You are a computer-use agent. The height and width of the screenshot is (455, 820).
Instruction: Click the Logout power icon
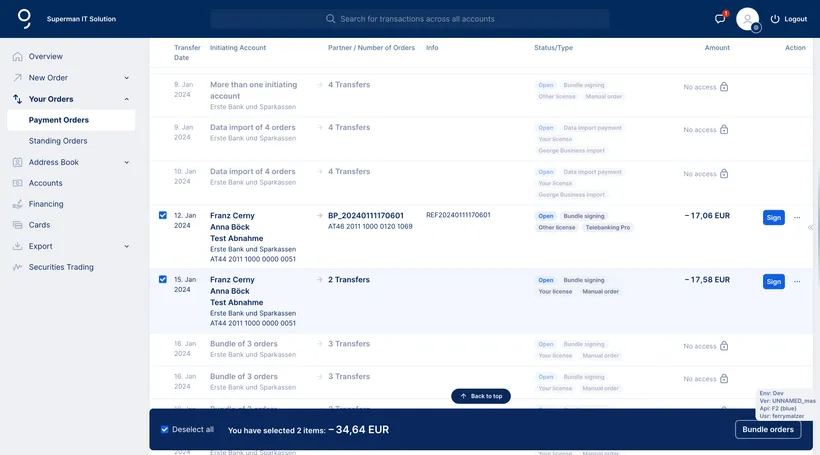pos(775,19)
